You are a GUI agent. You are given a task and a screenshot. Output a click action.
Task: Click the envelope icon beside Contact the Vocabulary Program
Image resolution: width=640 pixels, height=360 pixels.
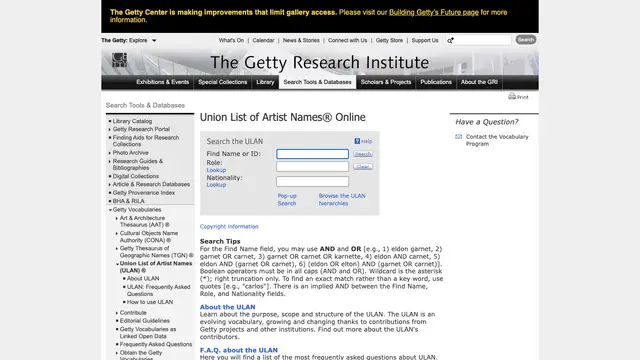(458, 137)
